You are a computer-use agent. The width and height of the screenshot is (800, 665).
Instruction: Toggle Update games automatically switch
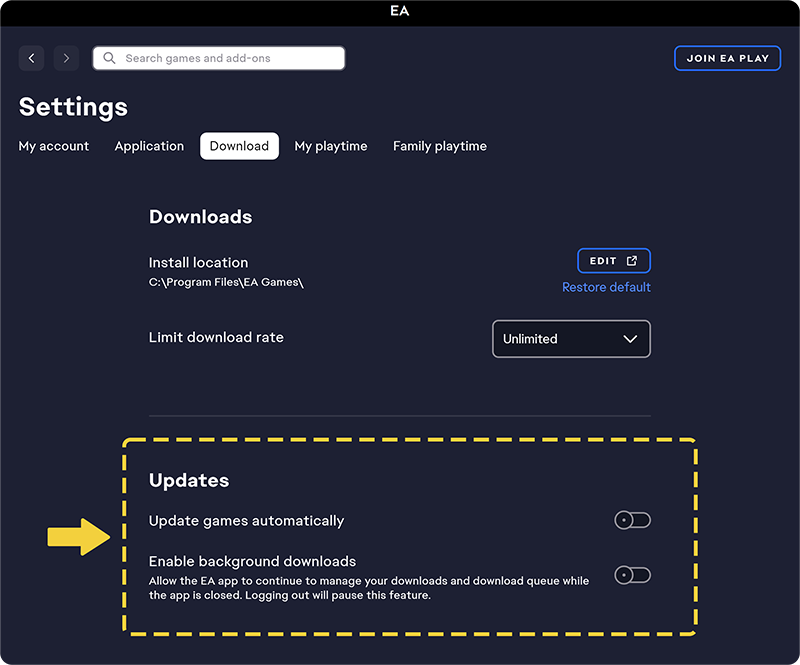[x=633, y=521]
